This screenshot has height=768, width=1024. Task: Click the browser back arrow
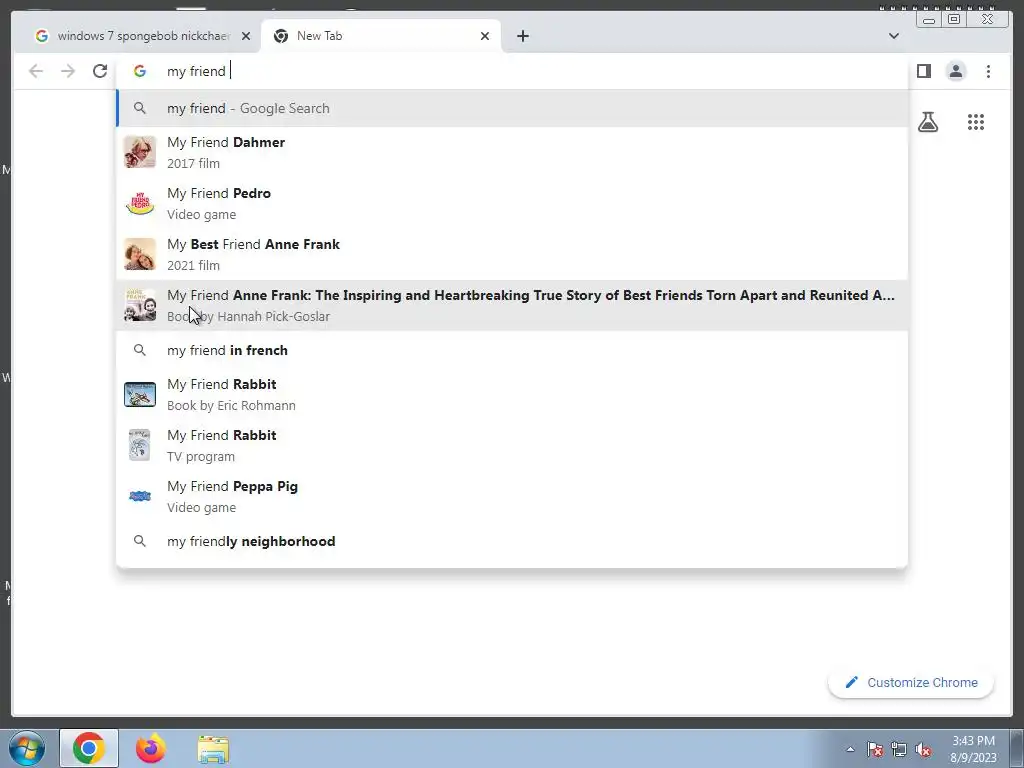36,71
